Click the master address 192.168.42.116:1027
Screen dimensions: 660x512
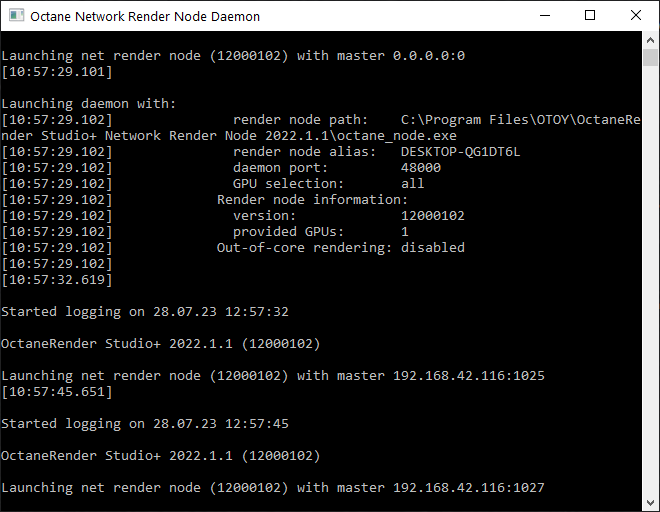[468, 488]
